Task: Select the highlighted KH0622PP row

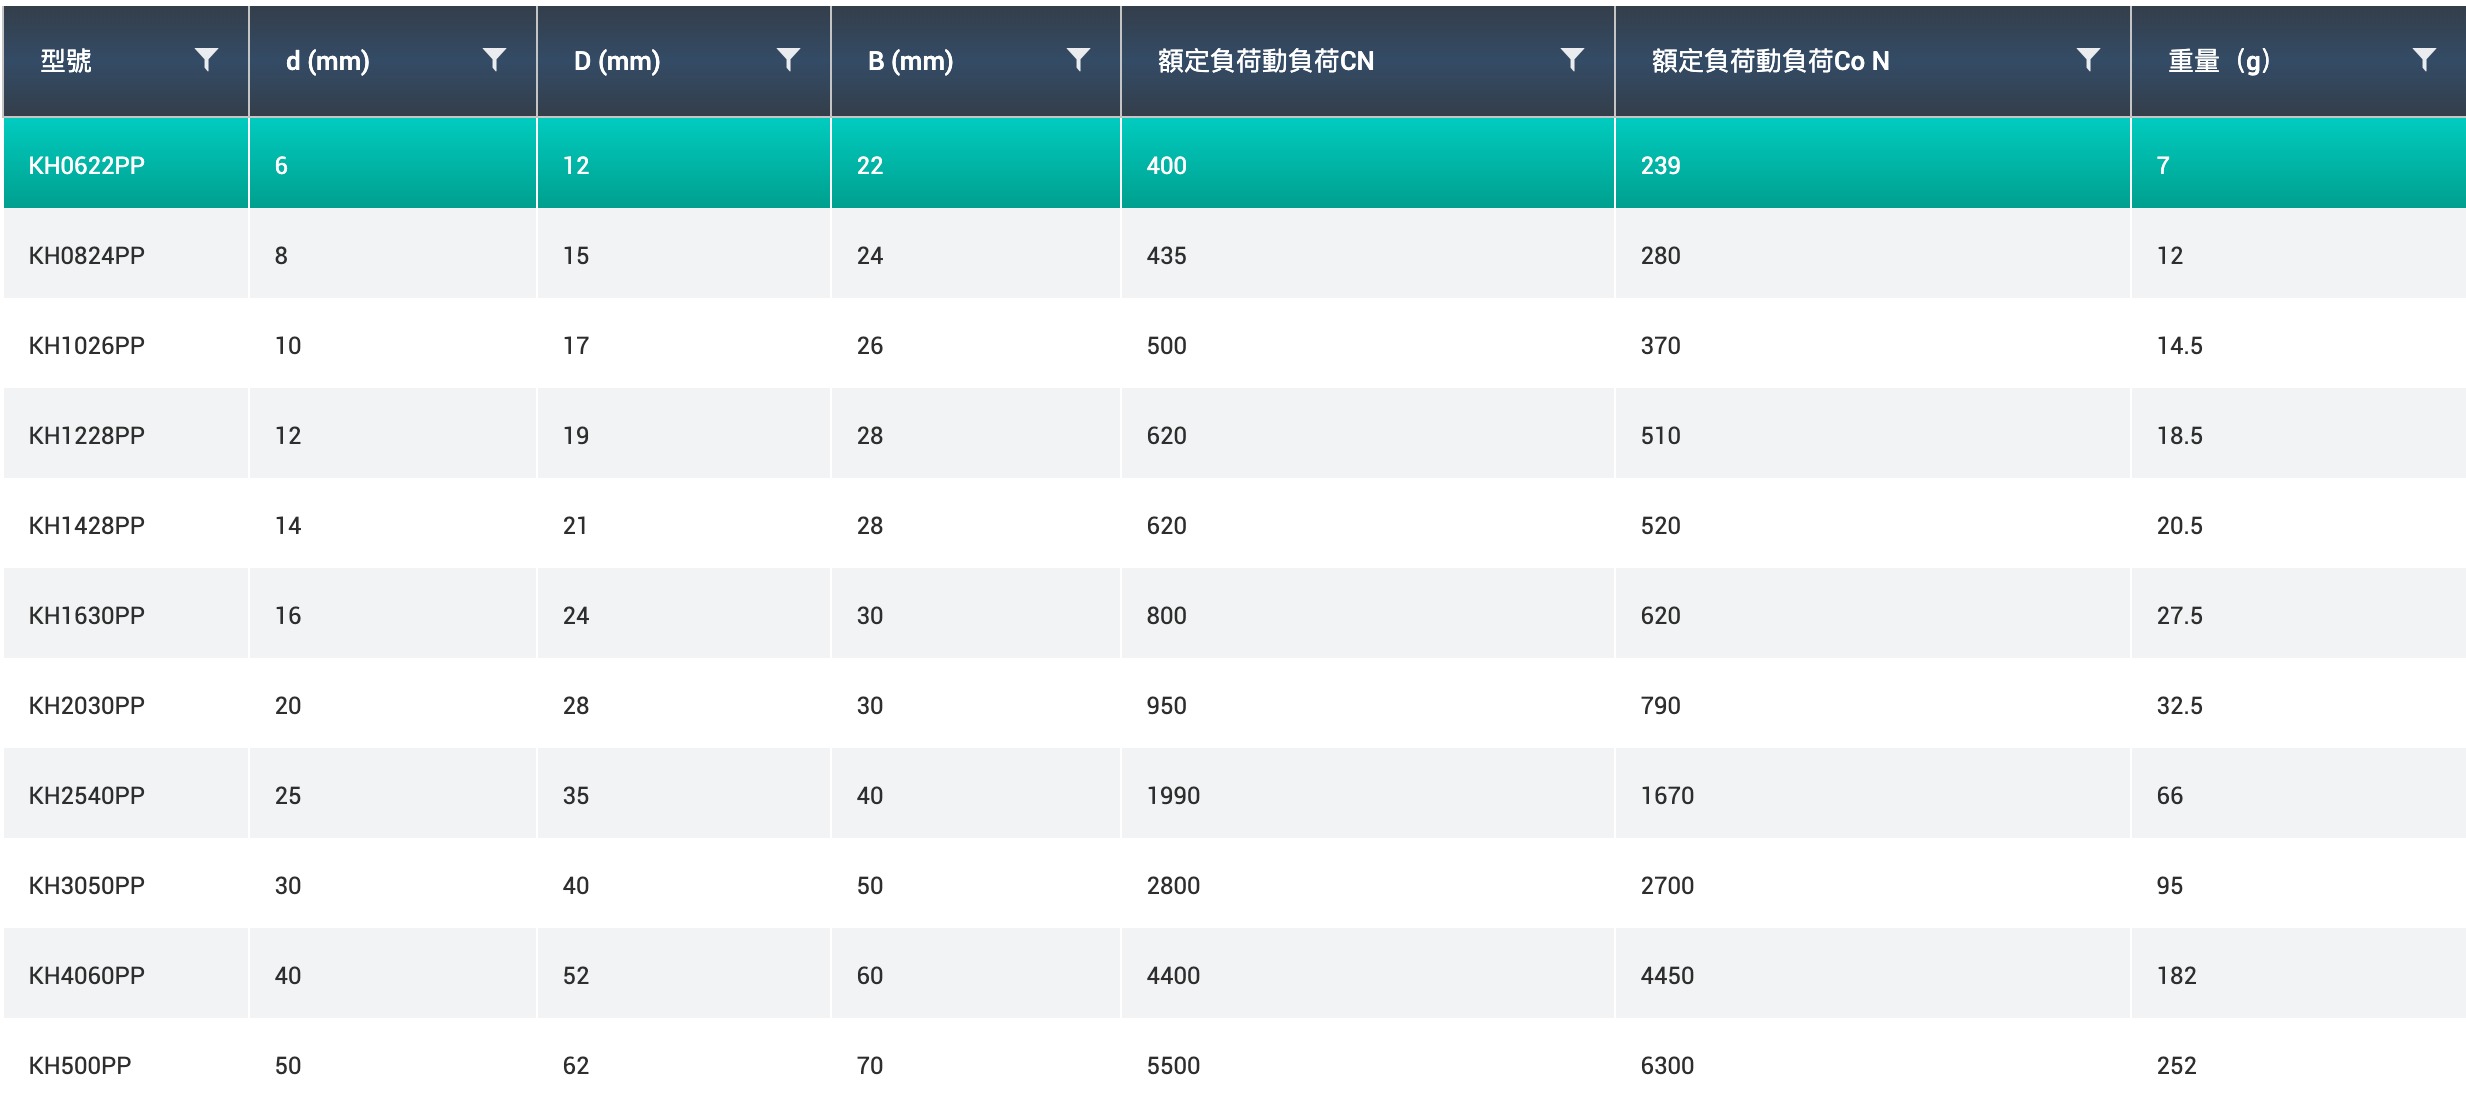Action: point(87,165)
